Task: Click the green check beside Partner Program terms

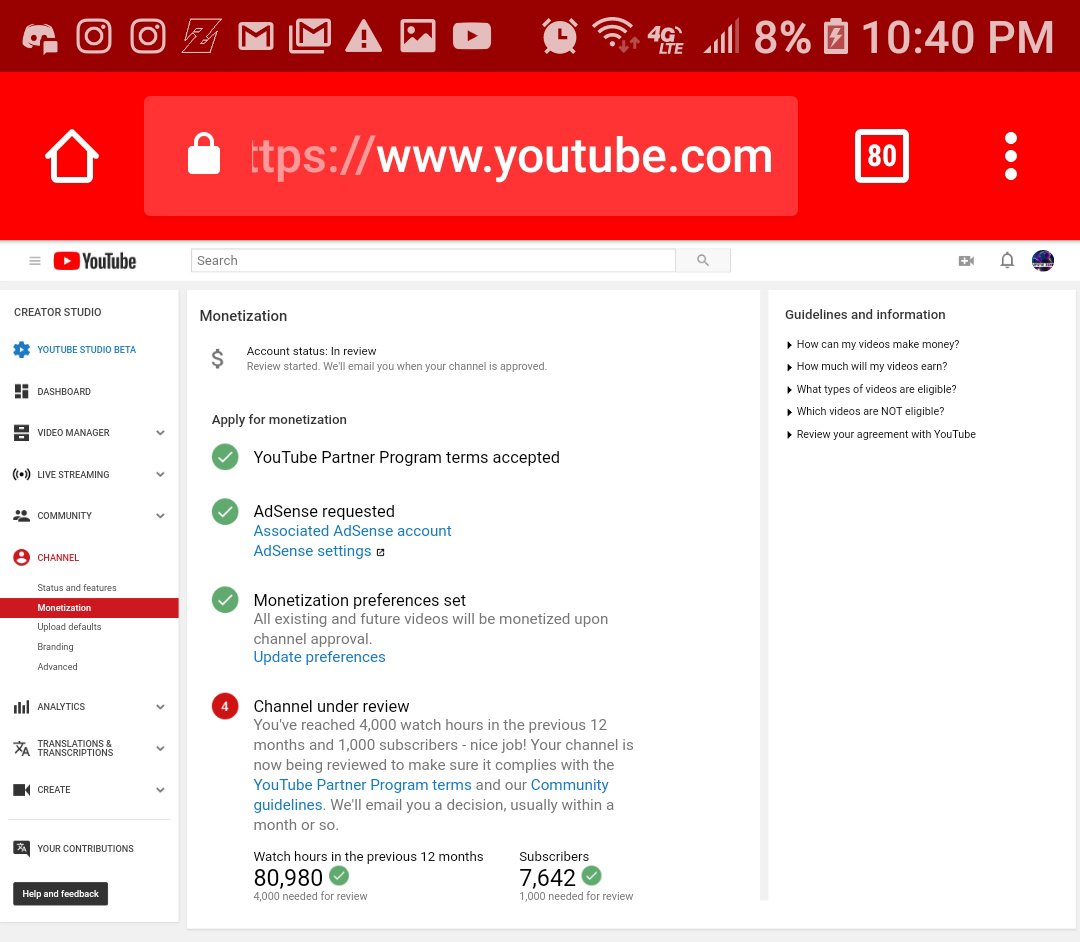Action: pyautogui.click(x=225, y=457)
